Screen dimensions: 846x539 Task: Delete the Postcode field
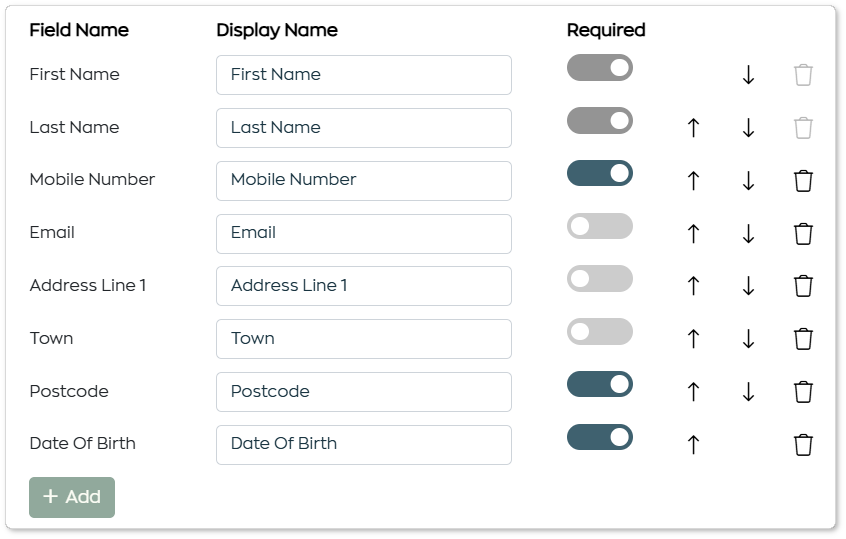click(803, 392)
